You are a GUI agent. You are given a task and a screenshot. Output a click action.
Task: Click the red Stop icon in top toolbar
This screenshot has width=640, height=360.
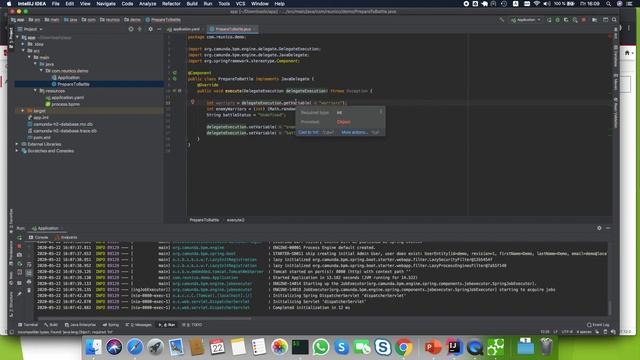tap(584, 20)
